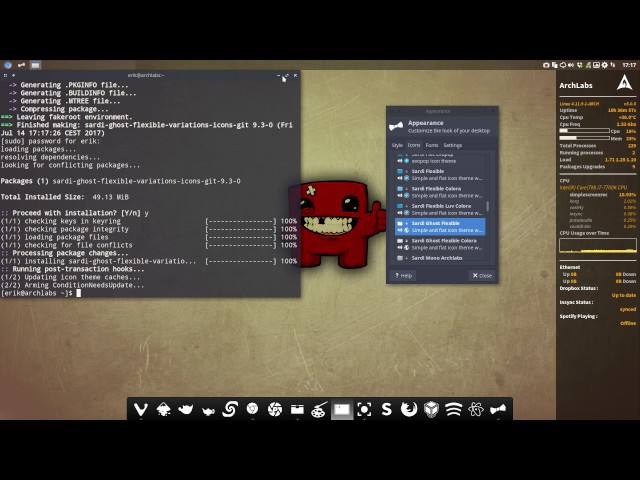Viewport: 640px width, 480px height.
Task: Click the cloud sync tray icon
Action: [563, 65]
